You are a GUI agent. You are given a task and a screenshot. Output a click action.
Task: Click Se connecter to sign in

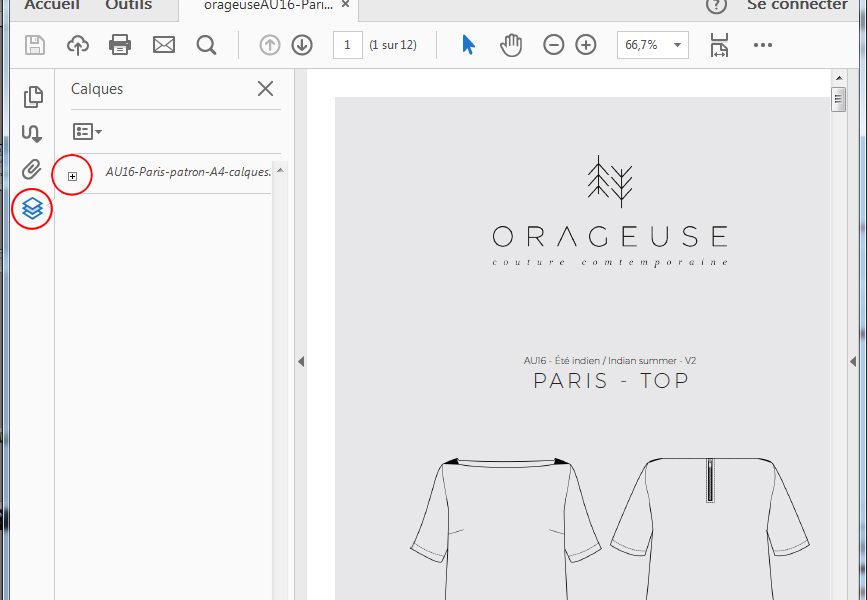(797, 5)
